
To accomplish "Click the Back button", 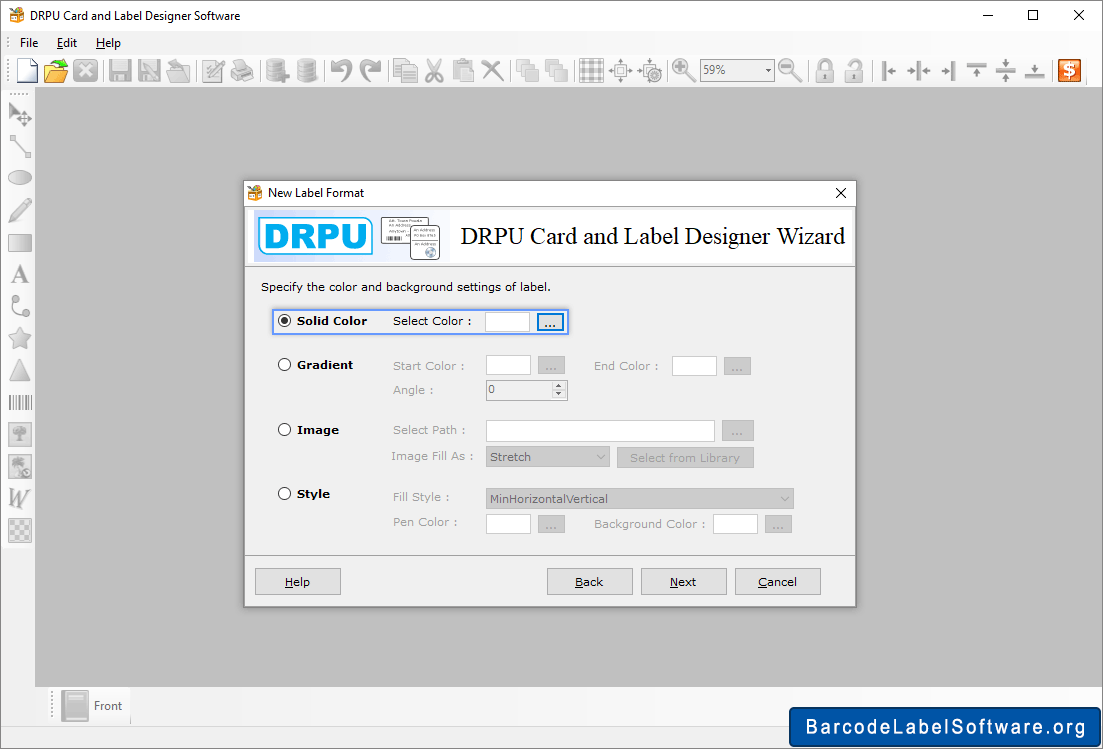I will 589,582.
